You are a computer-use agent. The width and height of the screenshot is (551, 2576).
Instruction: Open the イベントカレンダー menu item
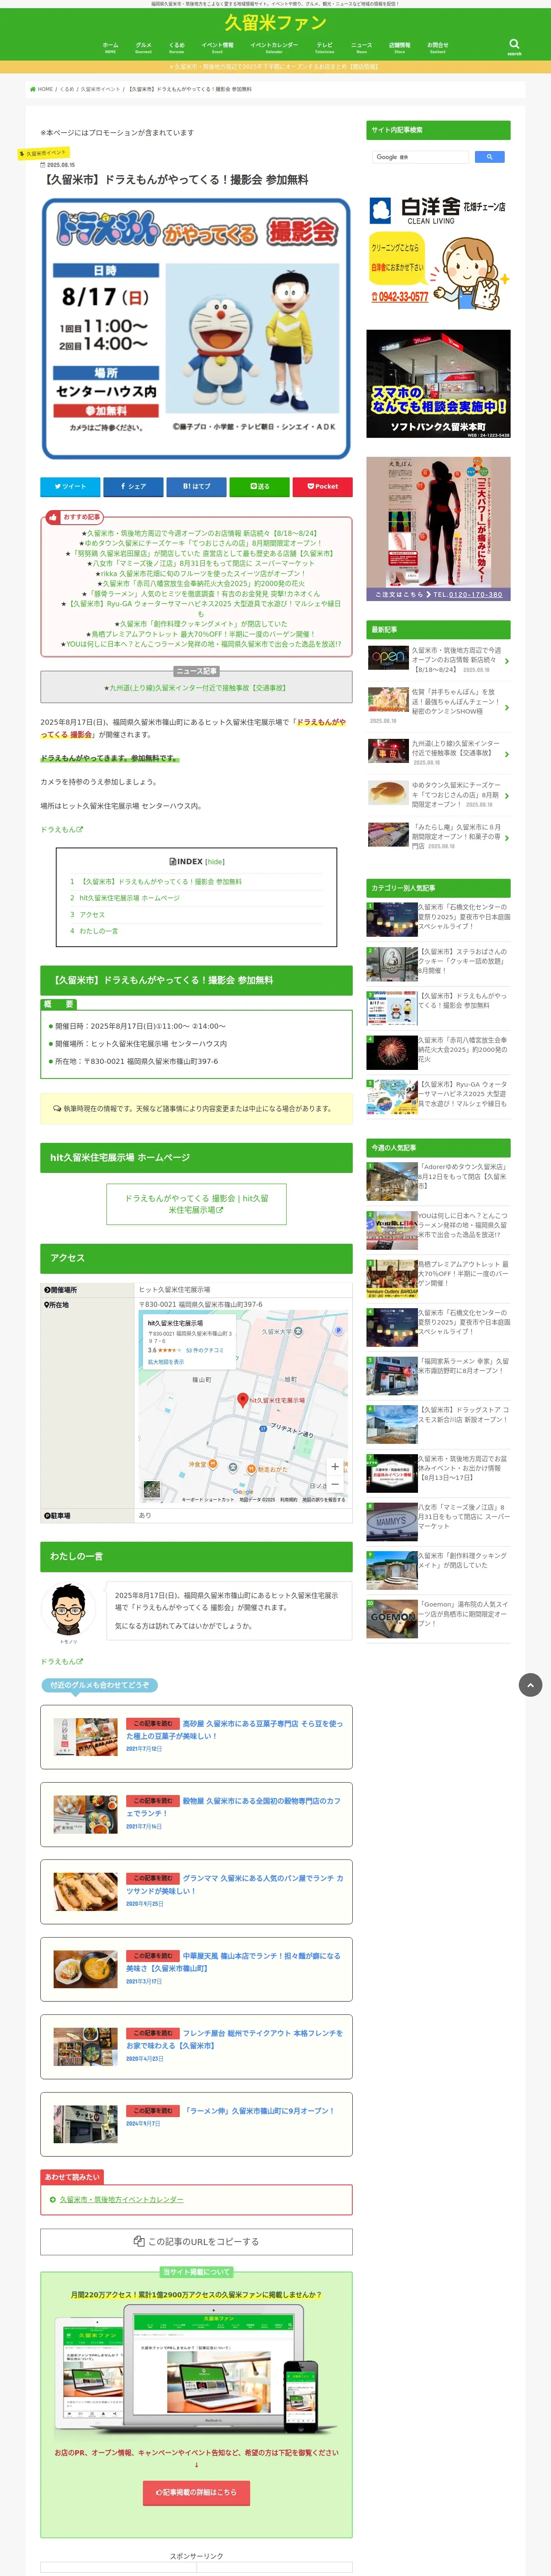274,47
